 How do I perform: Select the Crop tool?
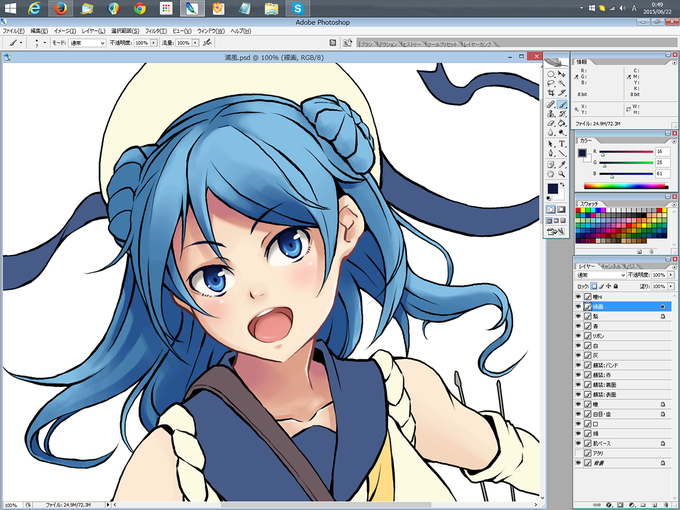tap(551, 92)
